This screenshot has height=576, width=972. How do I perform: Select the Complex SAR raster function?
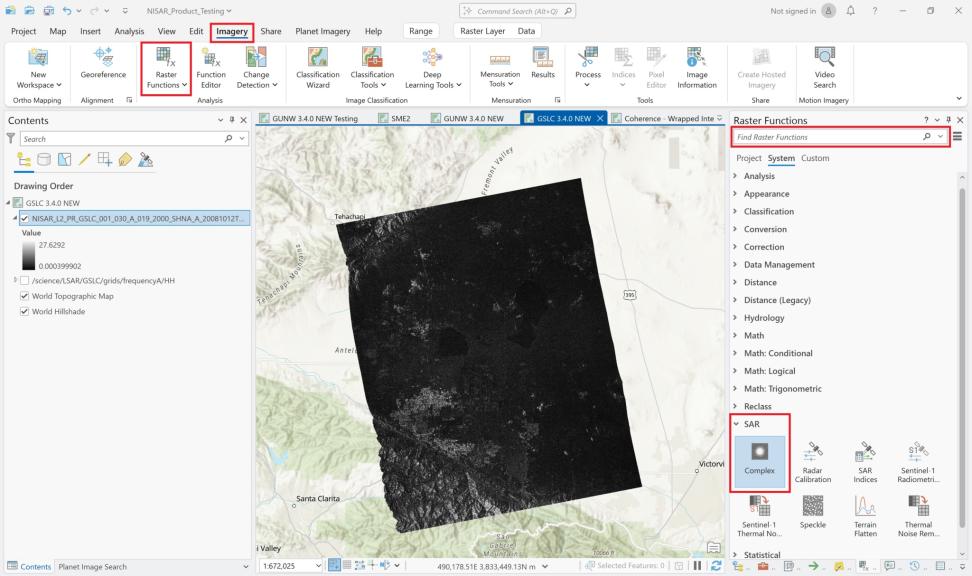coord(759,461)
